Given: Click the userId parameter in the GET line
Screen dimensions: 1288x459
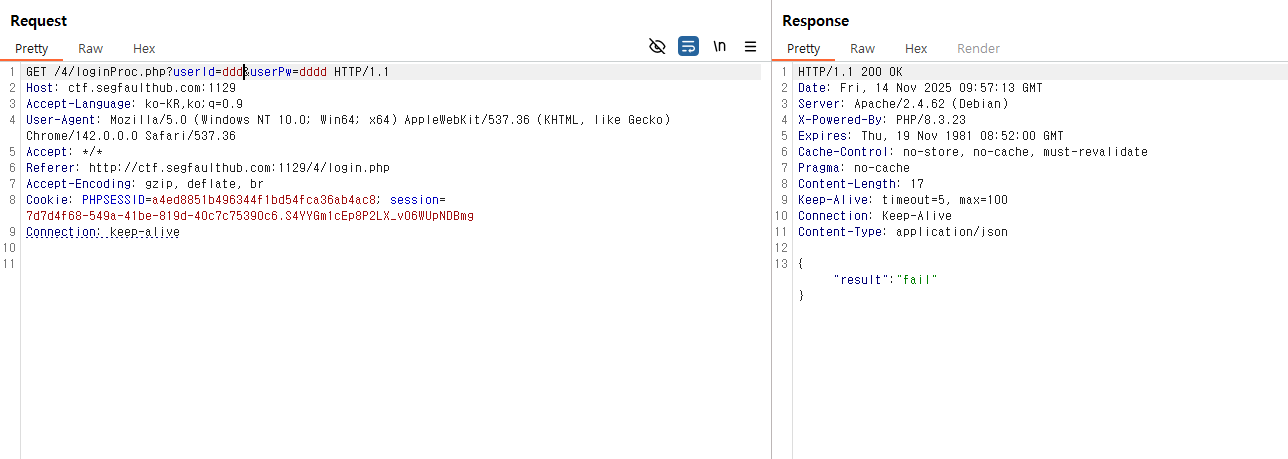Looking at the screenshot, I should [x=194, y=72].
